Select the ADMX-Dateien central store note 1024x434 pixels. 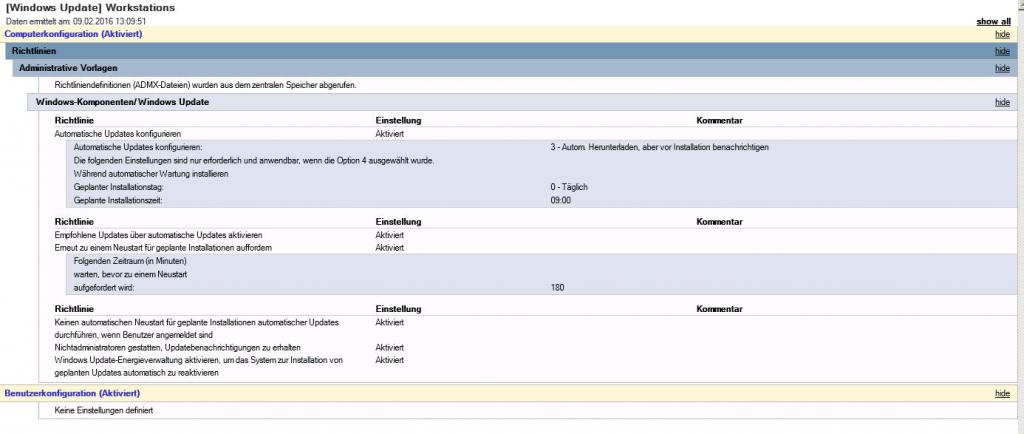(x=206, y=85)
